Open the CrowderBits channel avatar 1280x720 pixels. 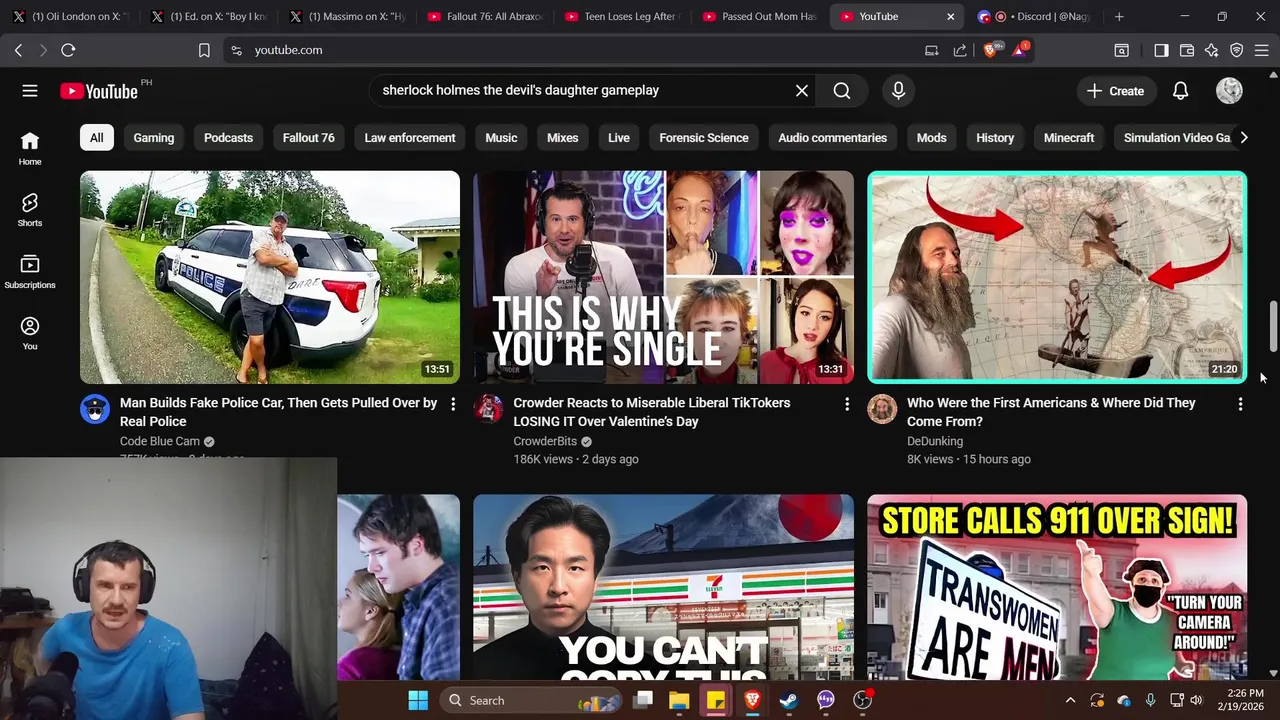point(488,409)
